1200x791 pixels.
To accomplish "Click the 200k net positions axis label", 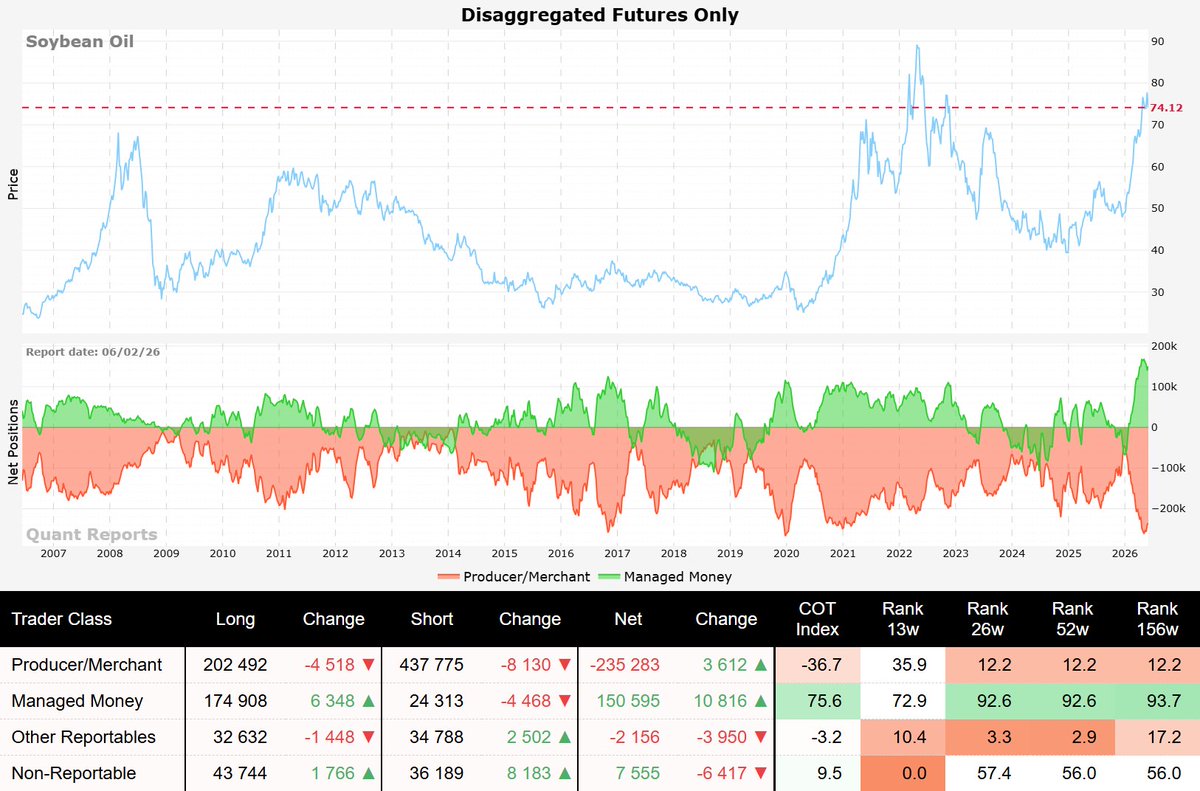I will click(x=1166, y=345).
